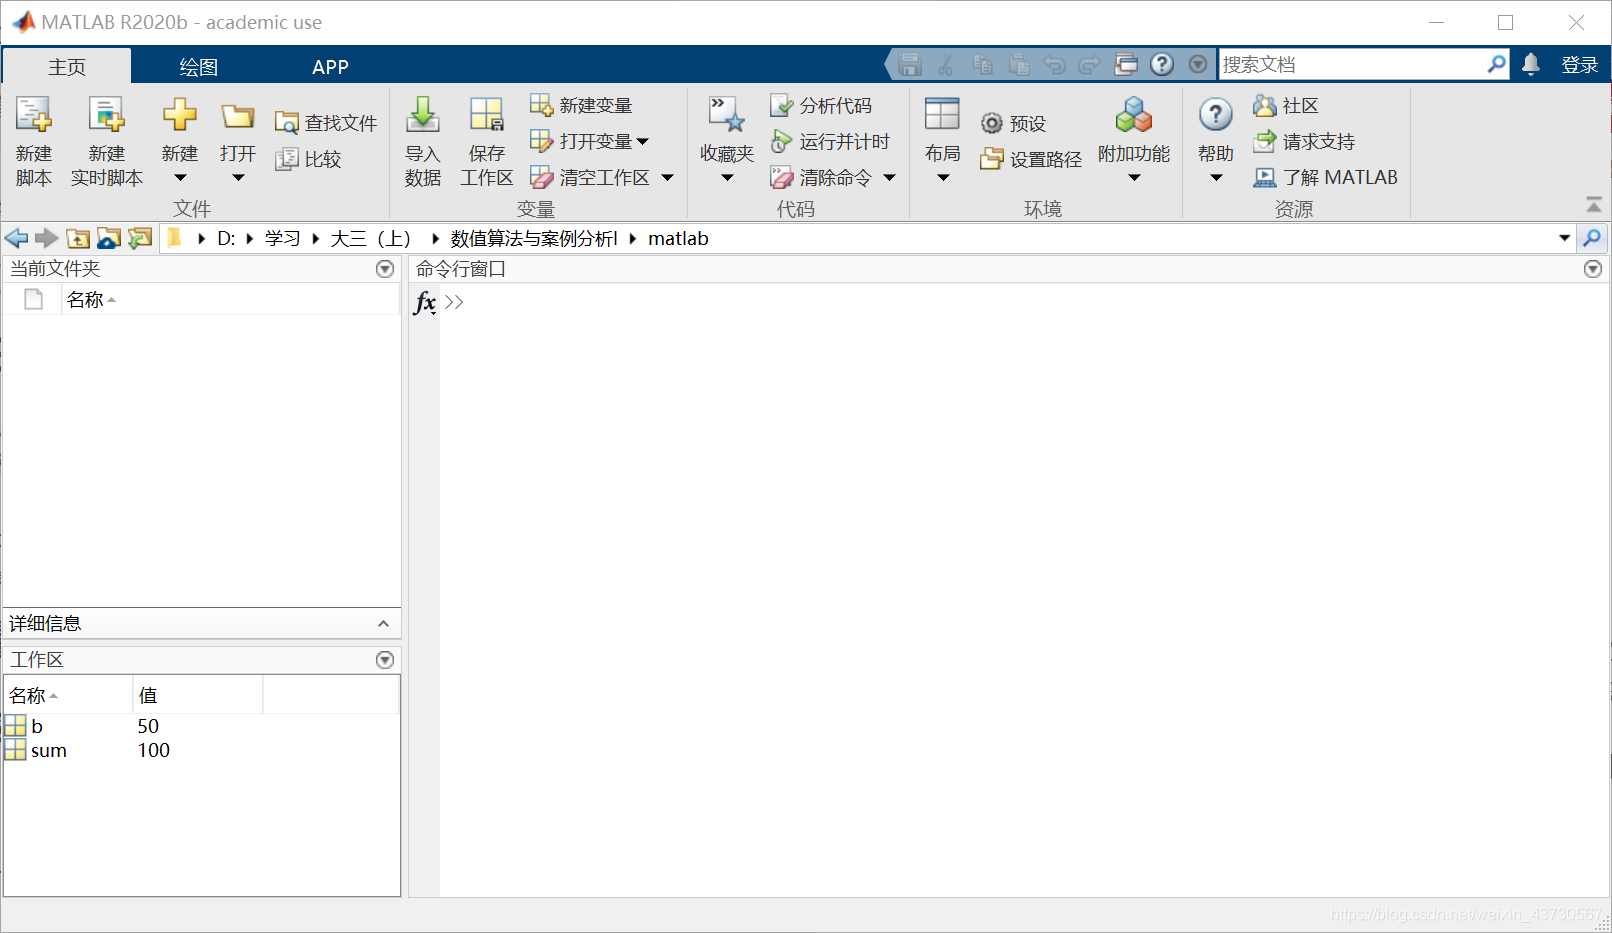Expand Open Variable (打开变量) dropdown
Viewport: 1612px width, 933px height.
coord(643,141)
